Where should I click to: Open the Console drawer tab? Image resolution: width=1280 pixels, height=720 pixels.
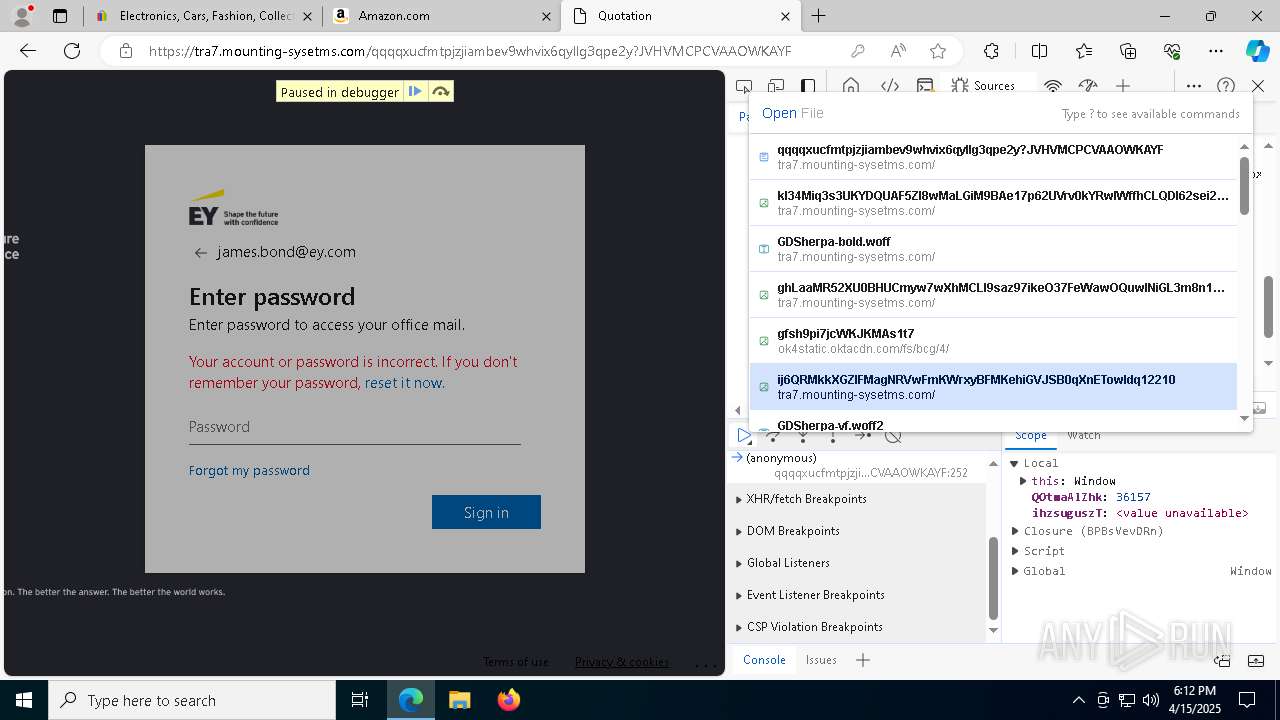pos(764,660)
